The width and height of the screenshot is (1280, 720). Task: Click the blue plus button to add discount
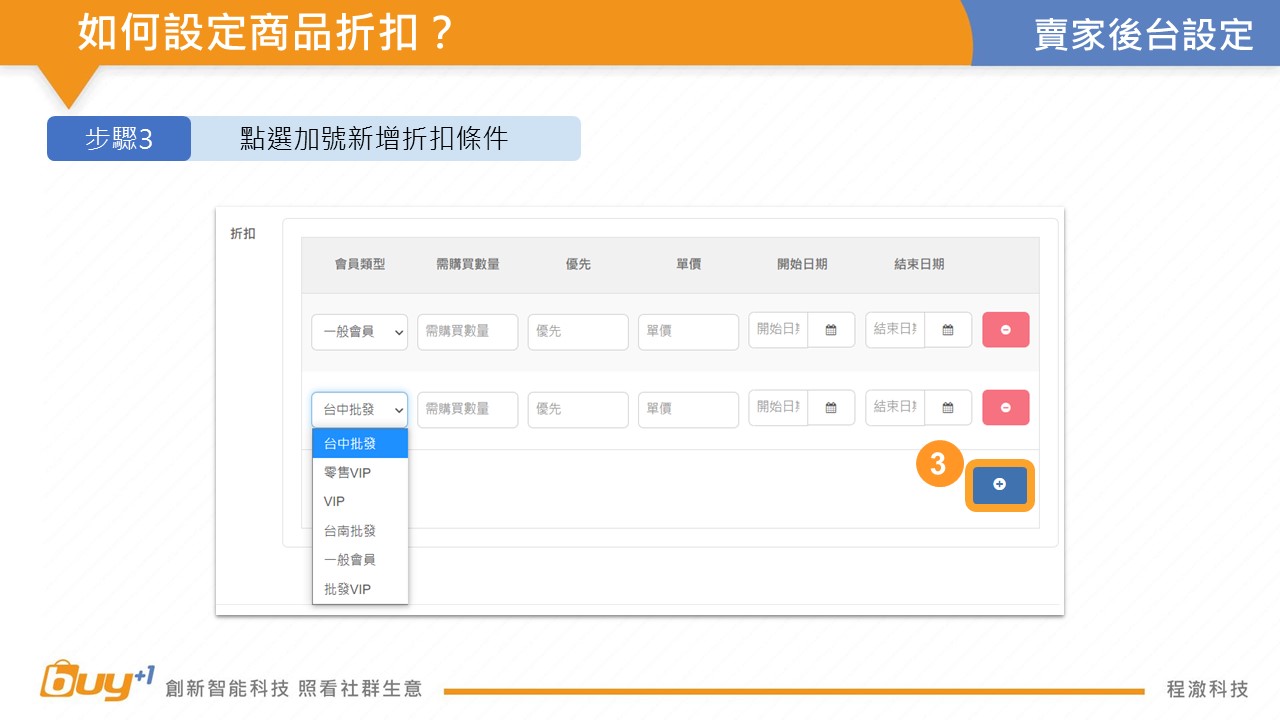pos(999,485)
